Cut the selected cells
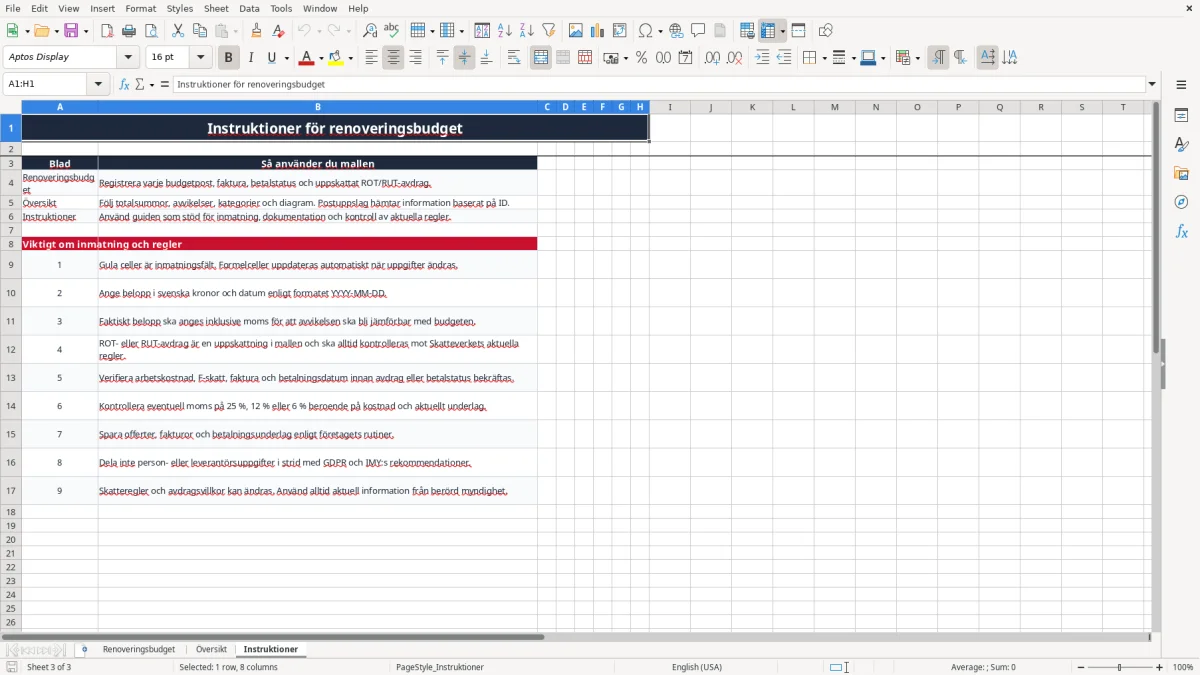The height and width of the screenshot is (675, 1200). 178,31
